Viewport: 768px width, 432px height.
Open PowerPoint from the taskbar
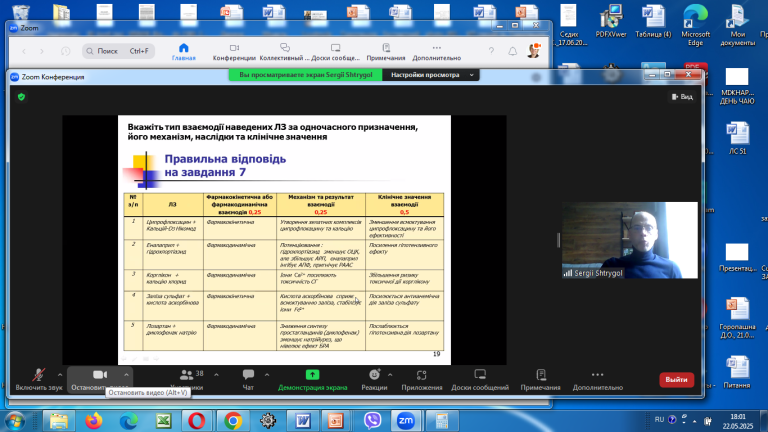tap(336, 421)
